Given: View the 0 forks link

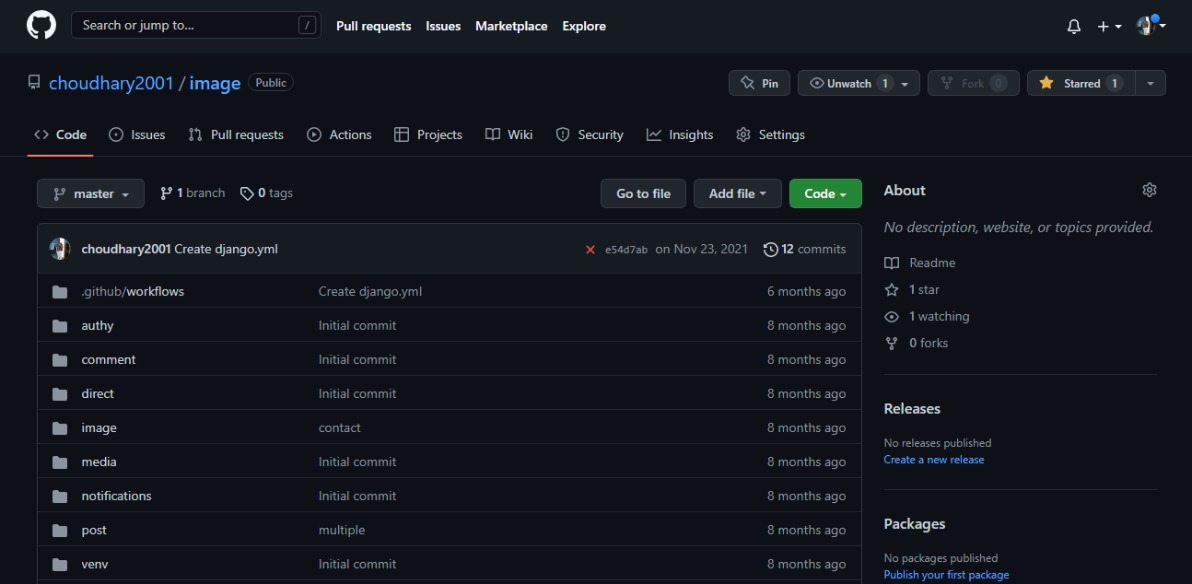Looking at the screenshot, I should tap(918, 343).
